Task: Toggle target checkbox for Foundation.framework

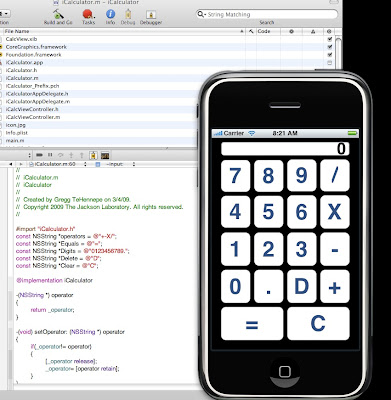Action: pyautogui.click(x=330, y=55)
